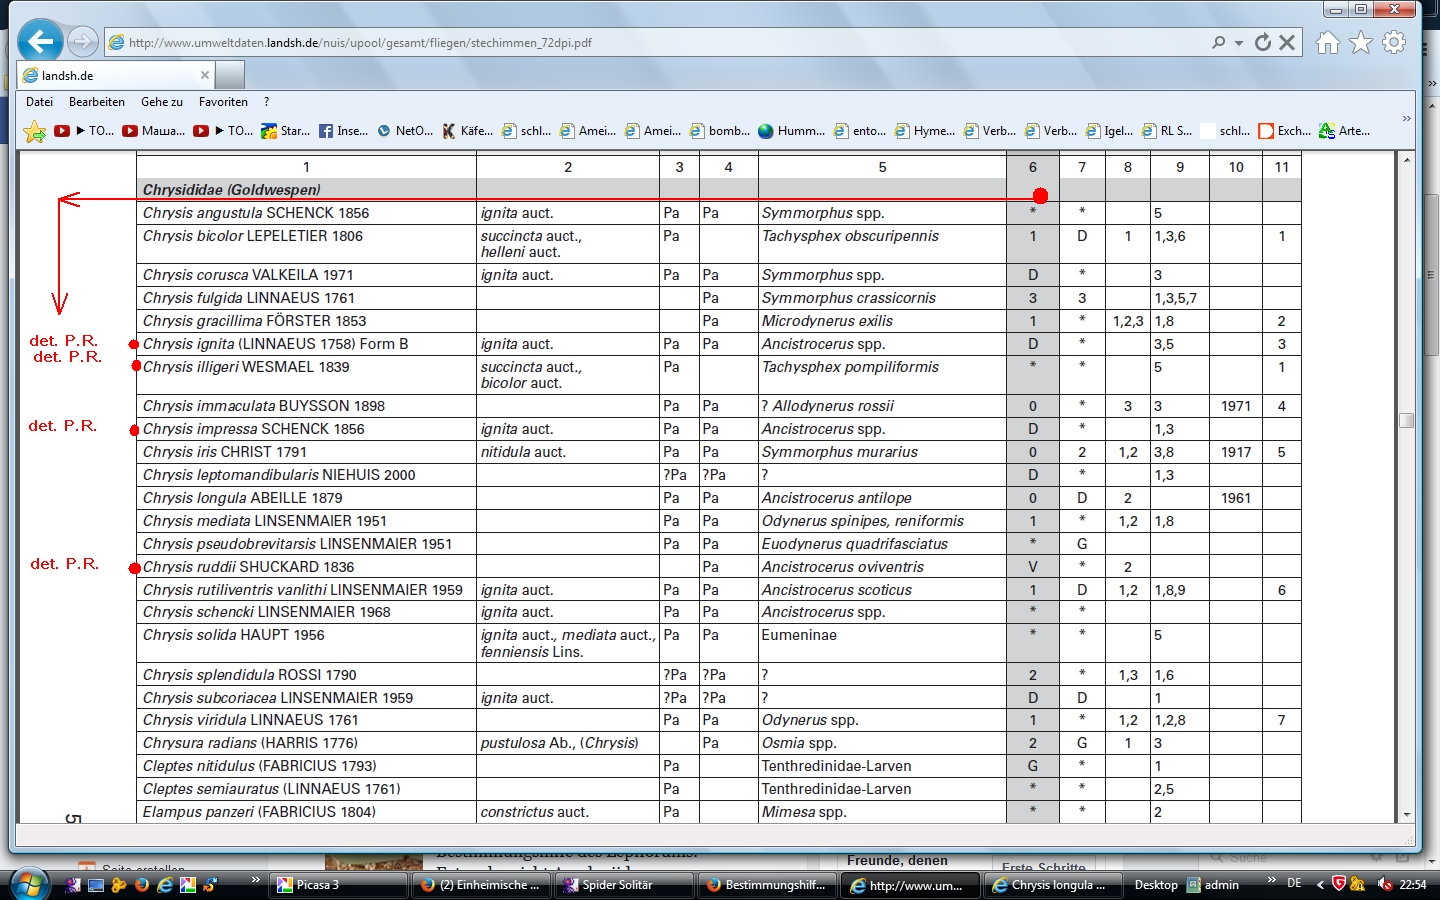Open the Favoriten menu

(x=223, y=102)
